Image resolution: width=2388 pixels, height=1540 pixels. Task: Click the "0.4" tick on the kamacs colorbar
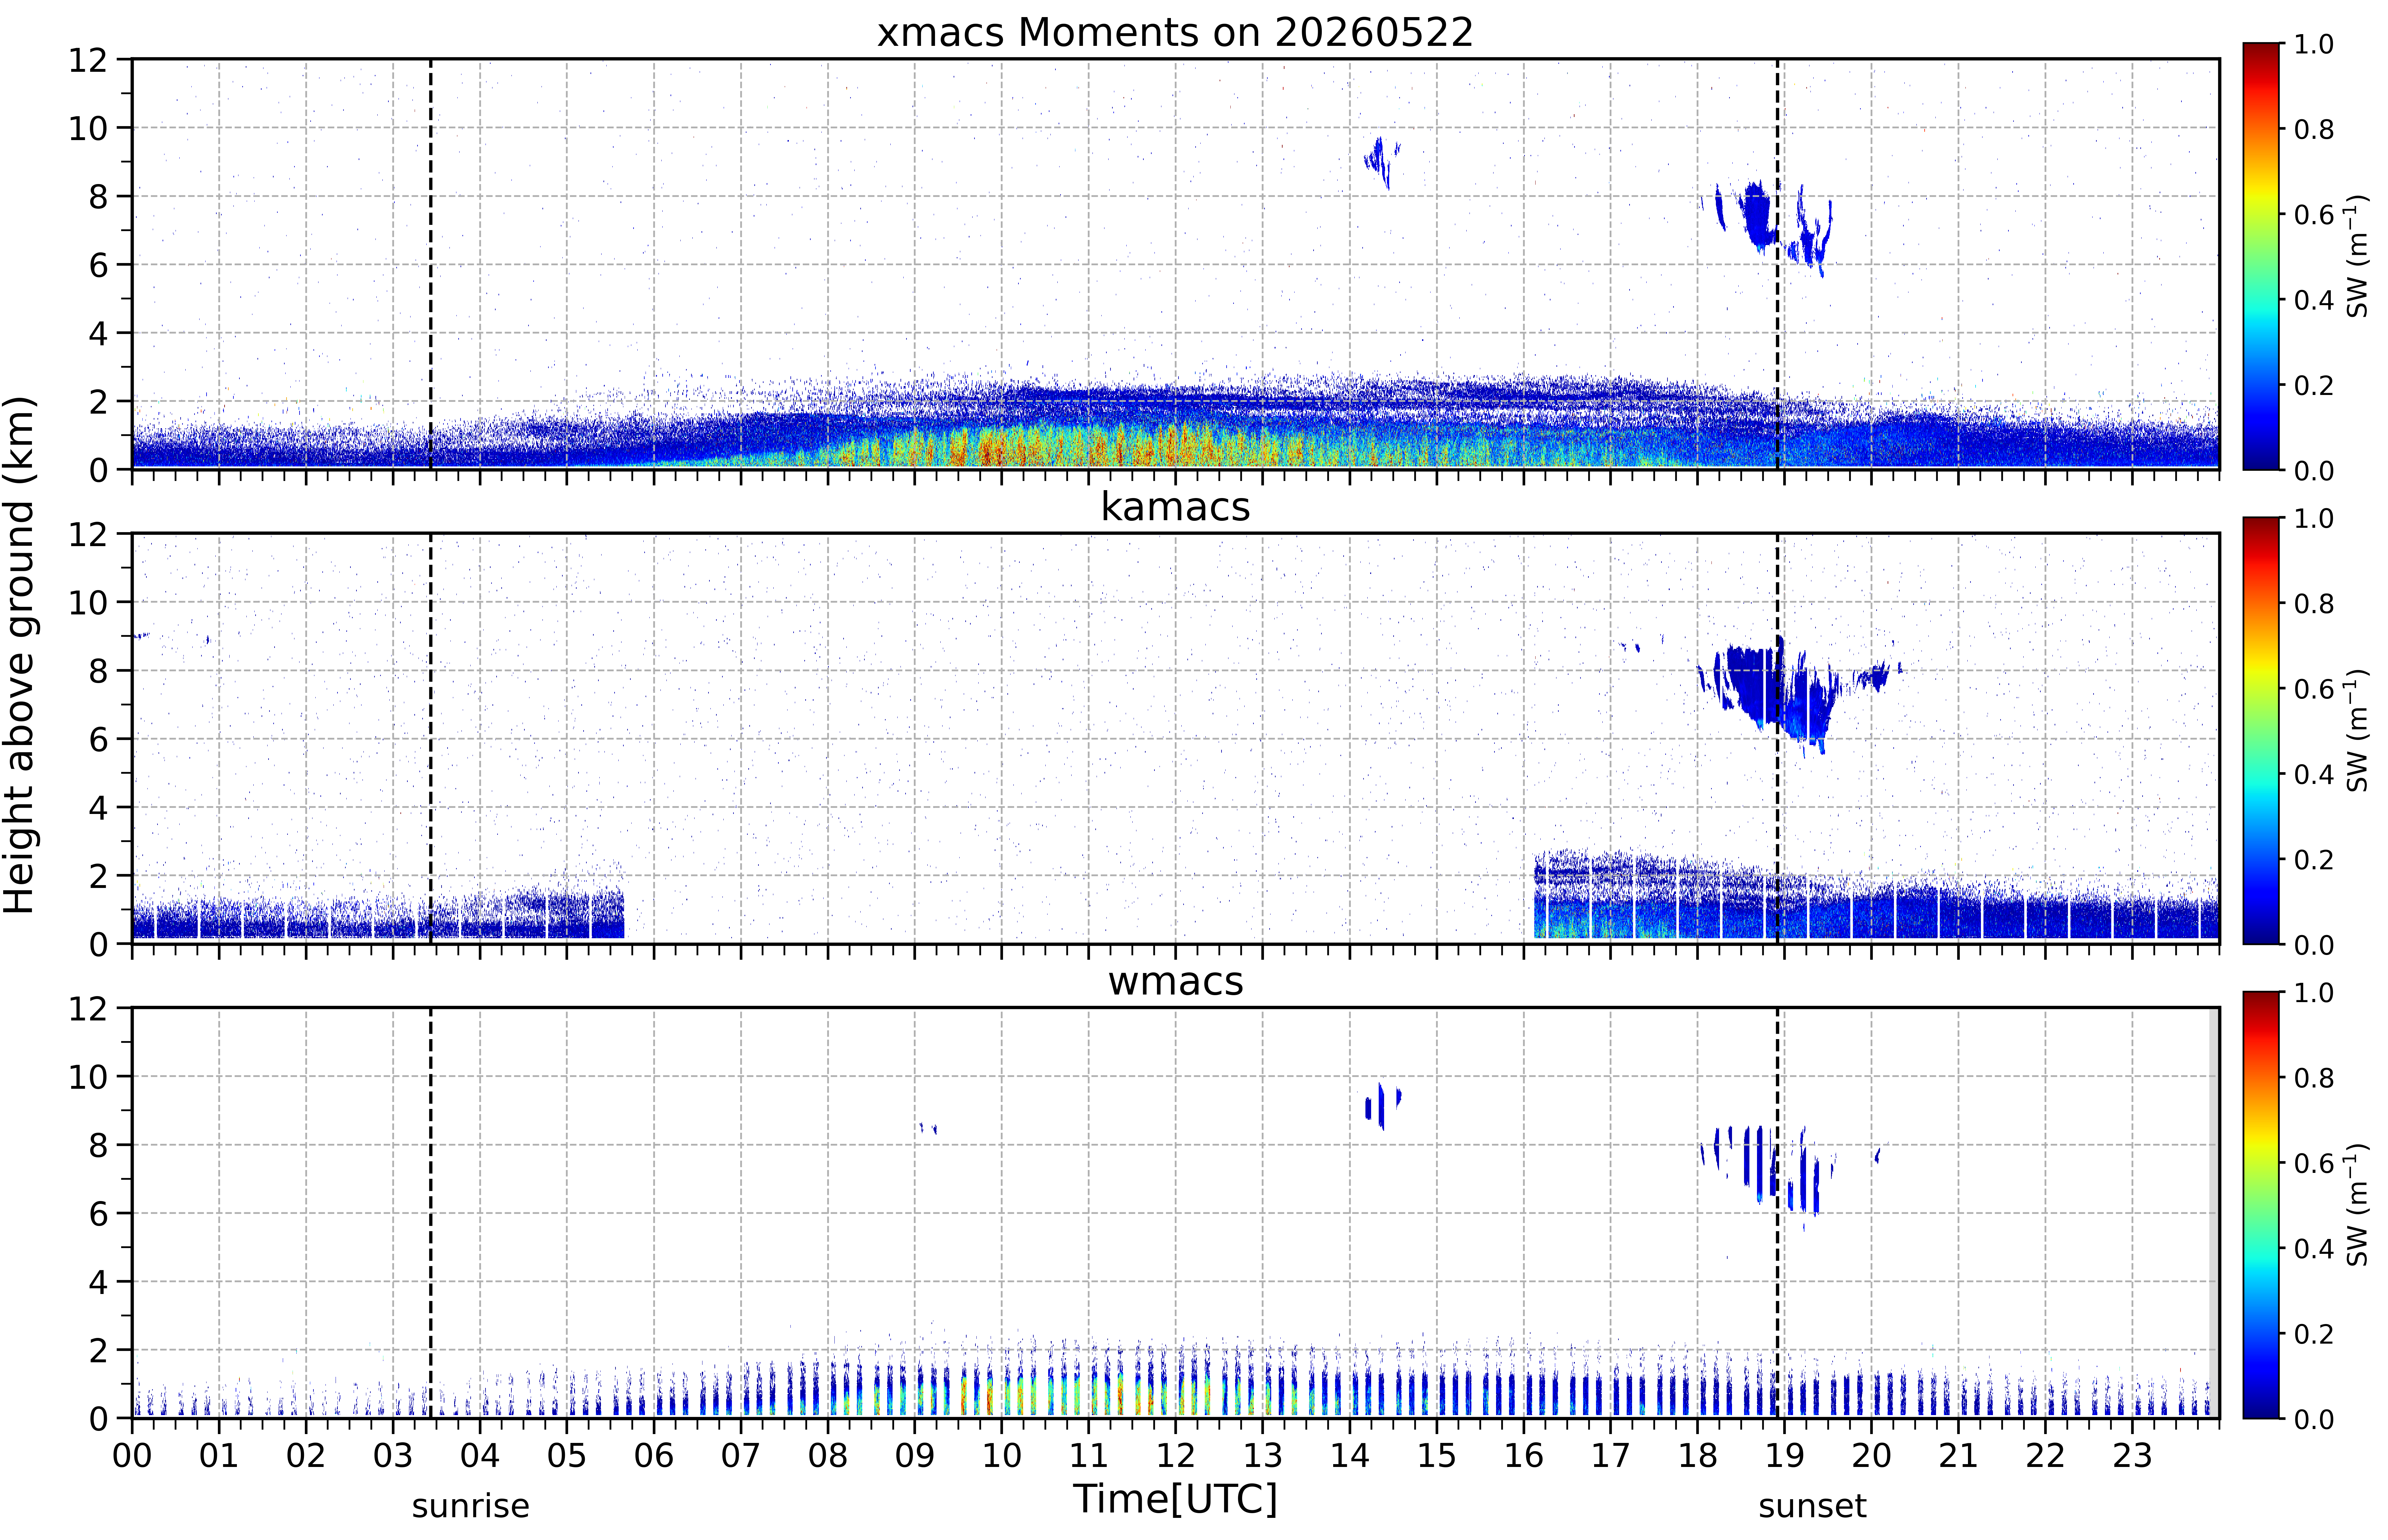click(2314, 774)
